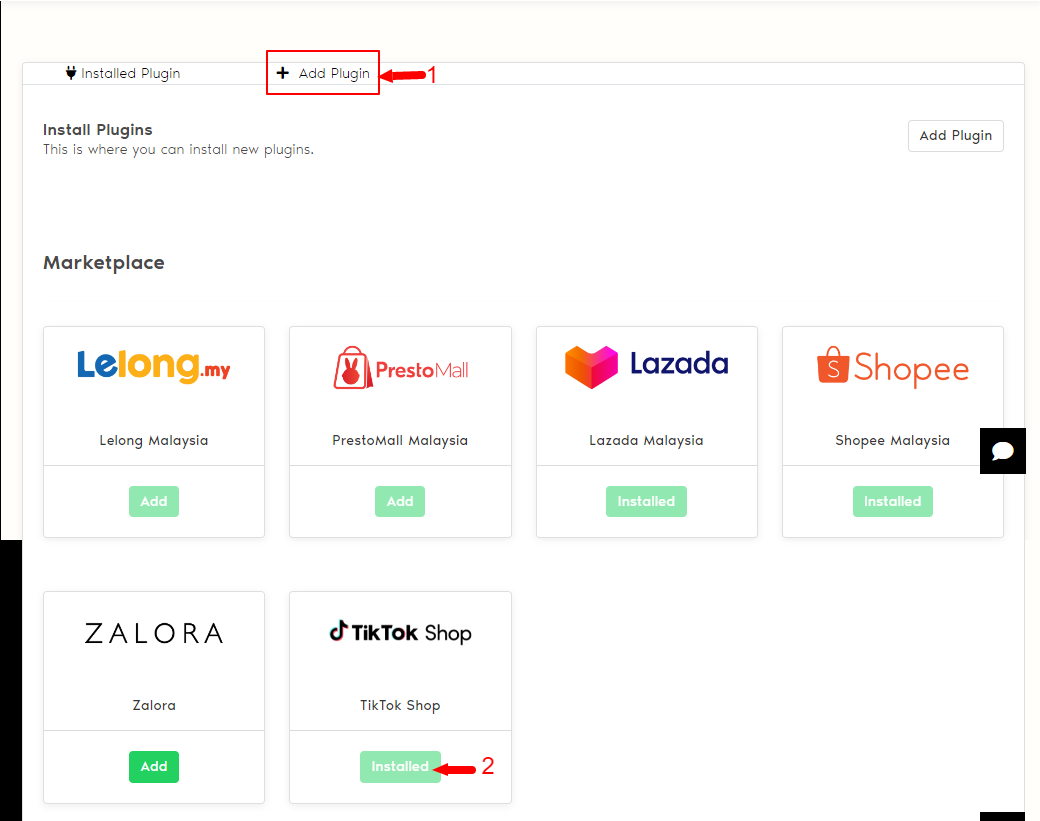Viewport: 1040px width, 821px height.
Task: Click the TikTok Shop logo
Action: (400, 632)
